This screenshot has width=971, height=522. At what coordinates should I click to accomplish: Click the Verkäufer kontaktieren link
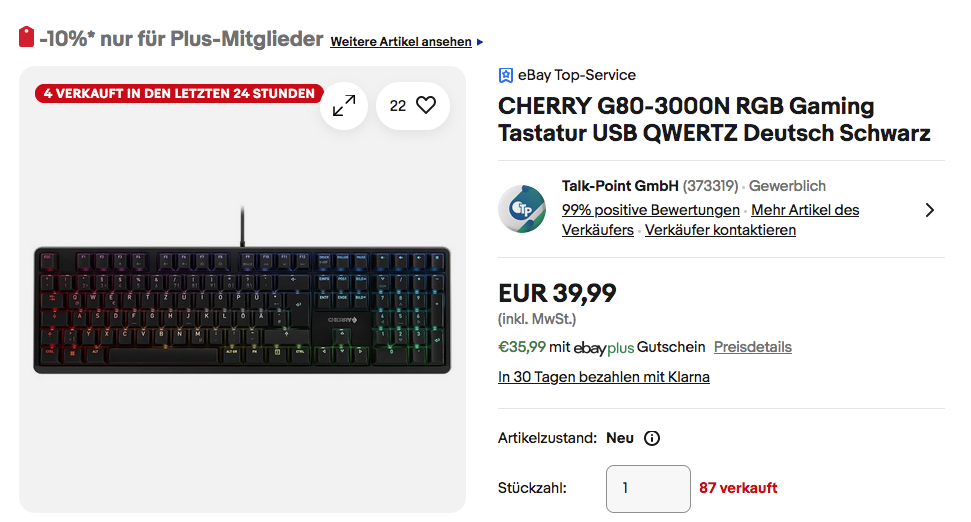720,230
